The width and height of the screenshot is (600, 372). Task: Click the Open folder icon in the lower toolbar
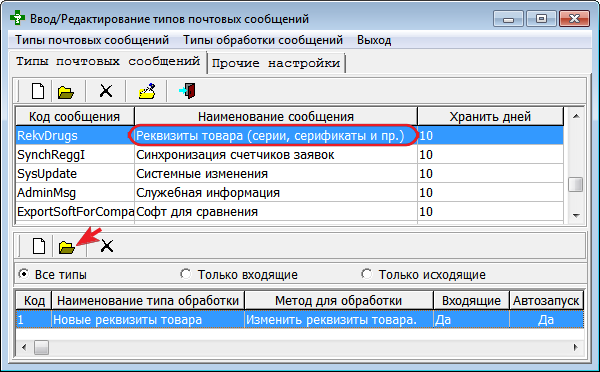[67, 247]
